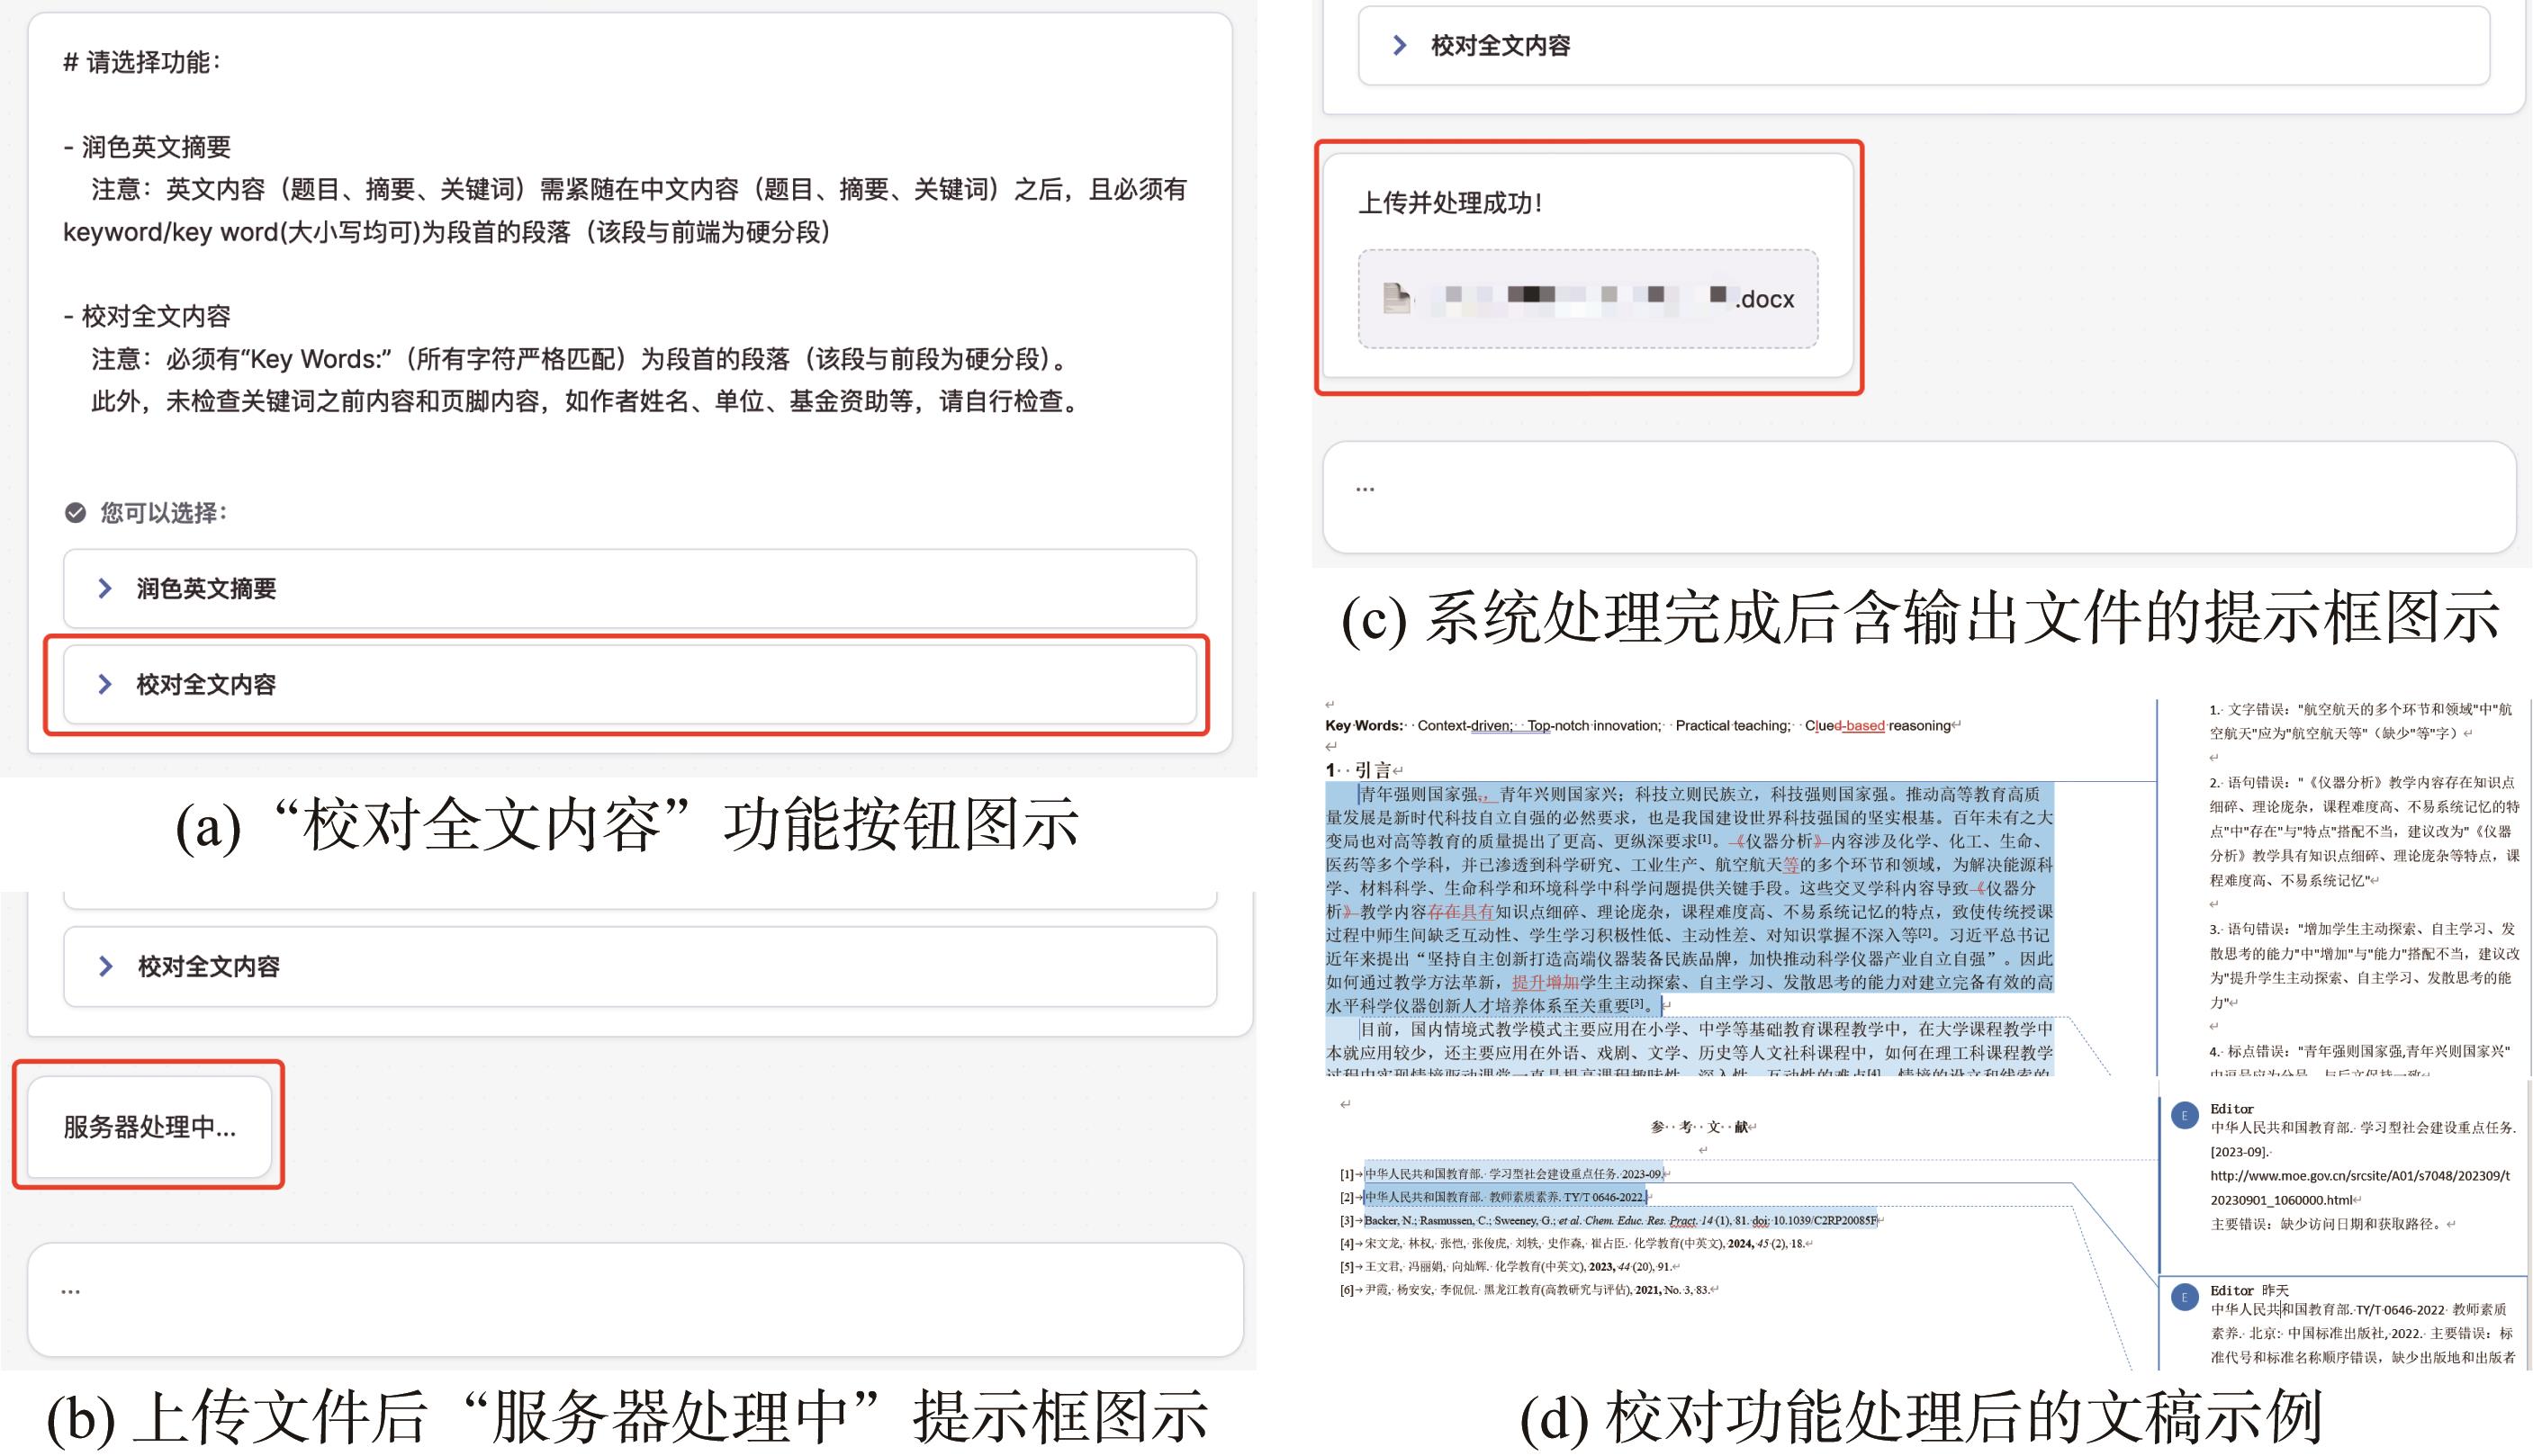The width and height of the screenshot is (2533, 1456).
Task: Click the document file icon before .docx
Action: click(1396, 298)
